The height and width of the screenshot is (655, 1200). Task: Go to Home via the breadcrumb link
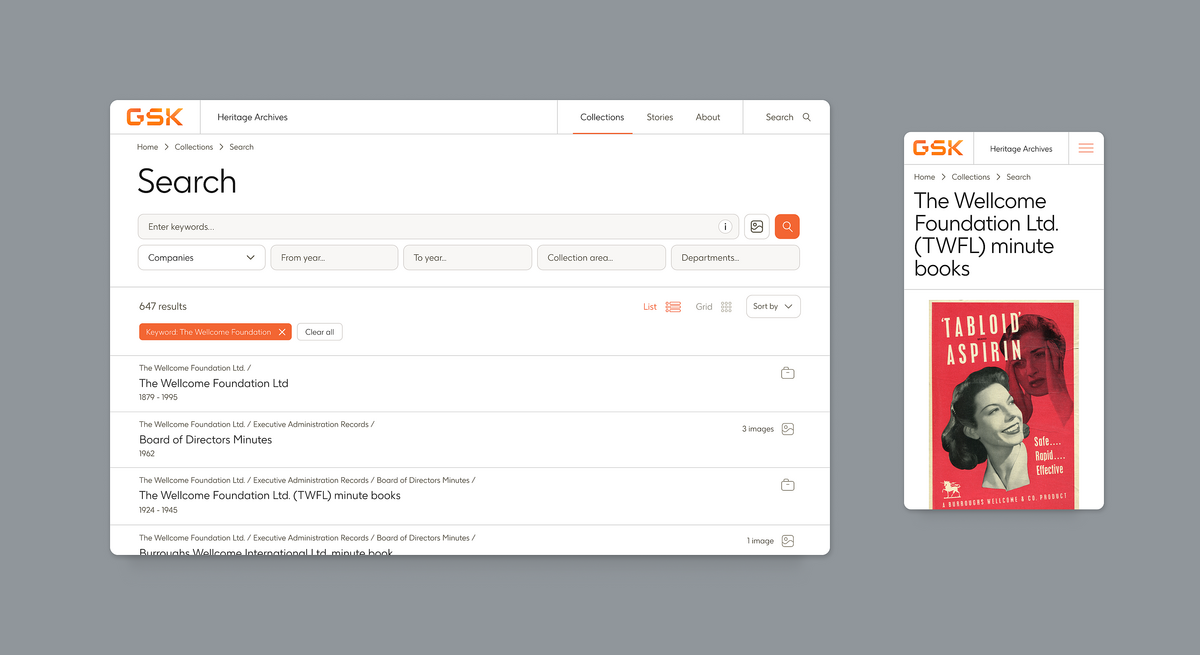(x=147, y=146)
